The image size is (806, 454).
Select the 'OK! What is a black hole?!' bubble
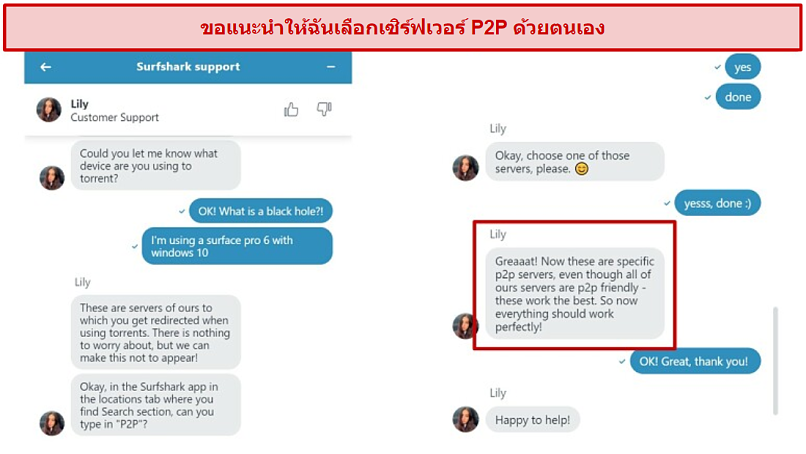click(x=261, y=211)
